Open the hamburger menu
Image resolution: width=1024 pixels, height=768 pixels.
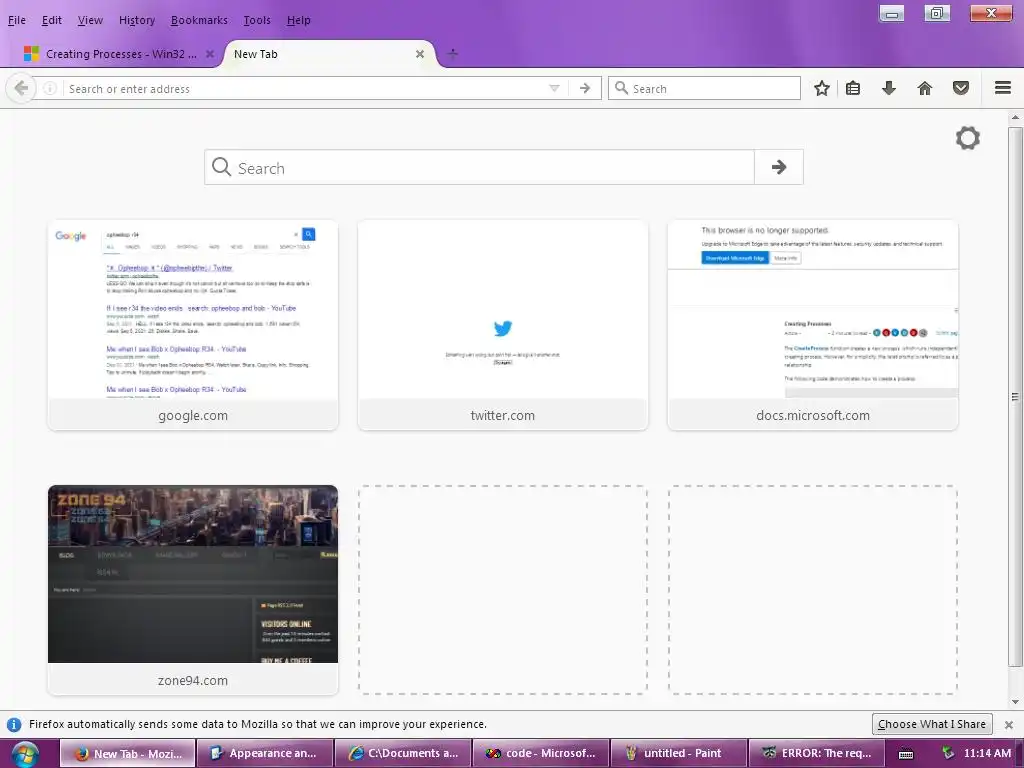(1003, 88)
